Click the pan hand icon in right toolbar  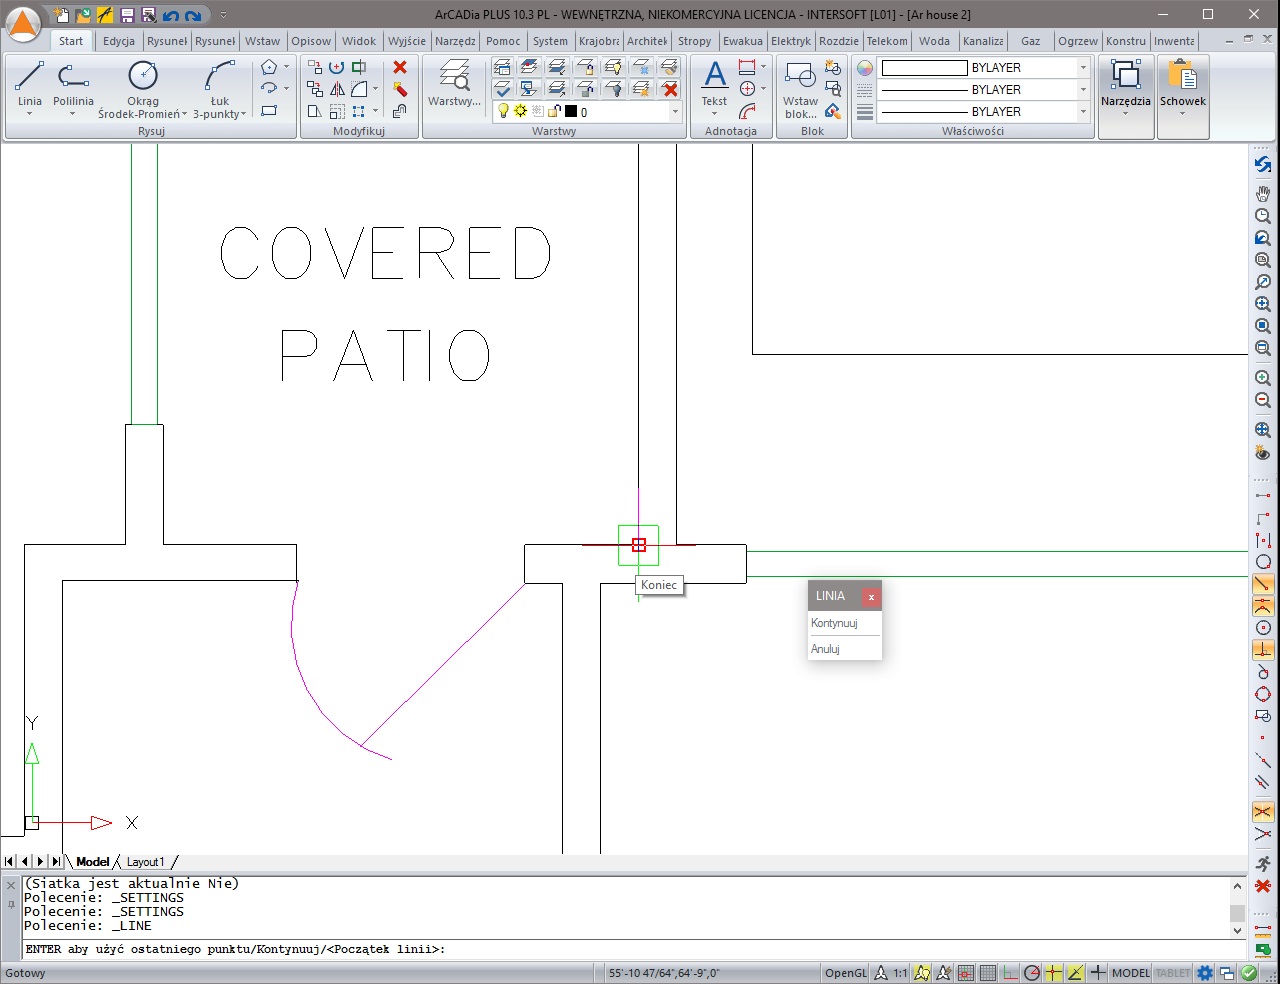point(1263,193)
